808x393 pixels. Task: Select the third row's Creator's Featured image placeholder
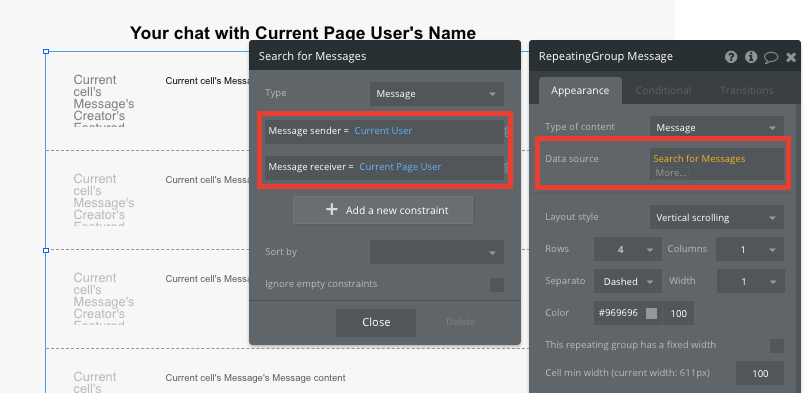104,298
